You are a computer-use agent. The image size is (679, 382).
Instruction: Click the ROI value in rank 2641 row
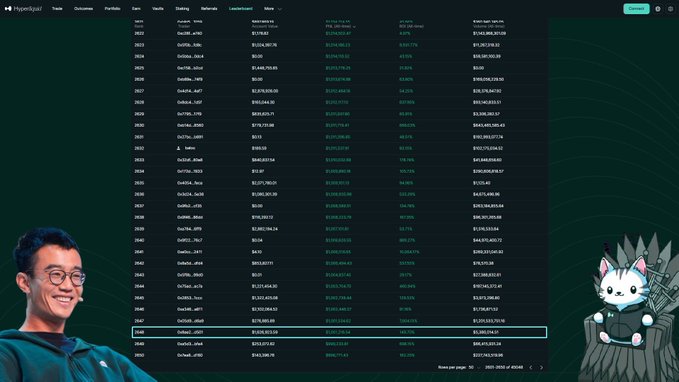tap(409, 252)
